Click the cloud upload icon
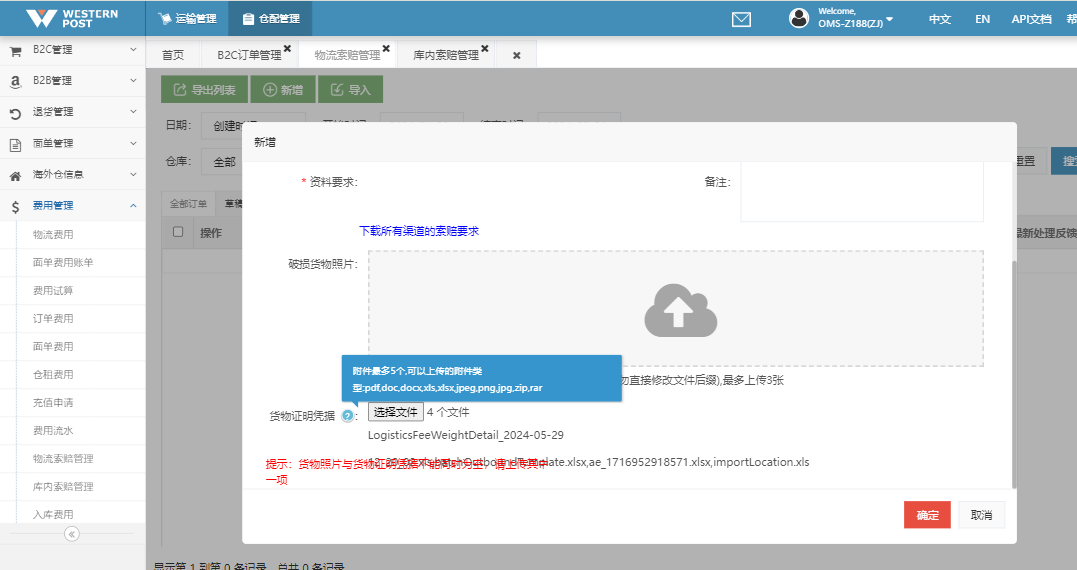The image size is (1077, 570). click(x=680, y=310)
